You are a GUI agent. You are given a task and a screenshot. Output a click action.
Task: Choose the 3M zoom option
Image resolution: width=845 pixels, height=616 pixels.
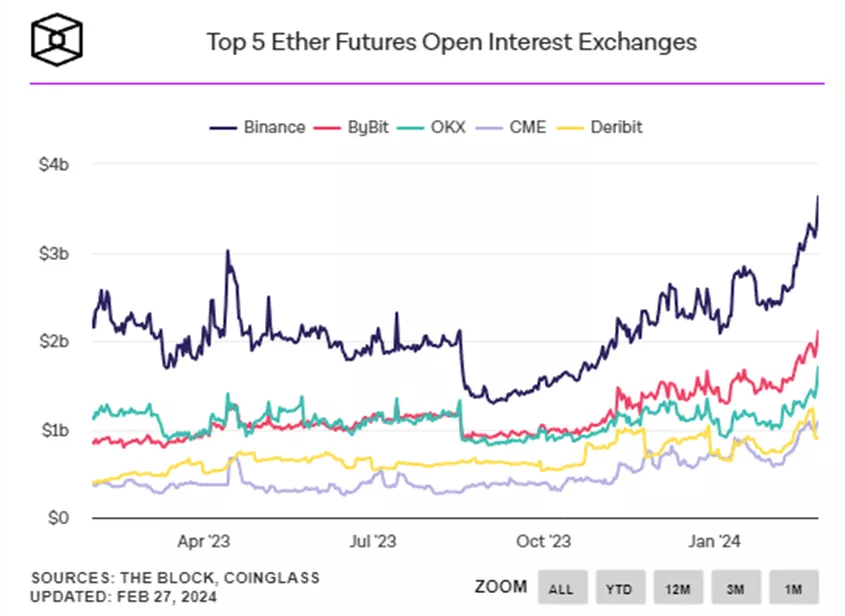click(735, 585)
